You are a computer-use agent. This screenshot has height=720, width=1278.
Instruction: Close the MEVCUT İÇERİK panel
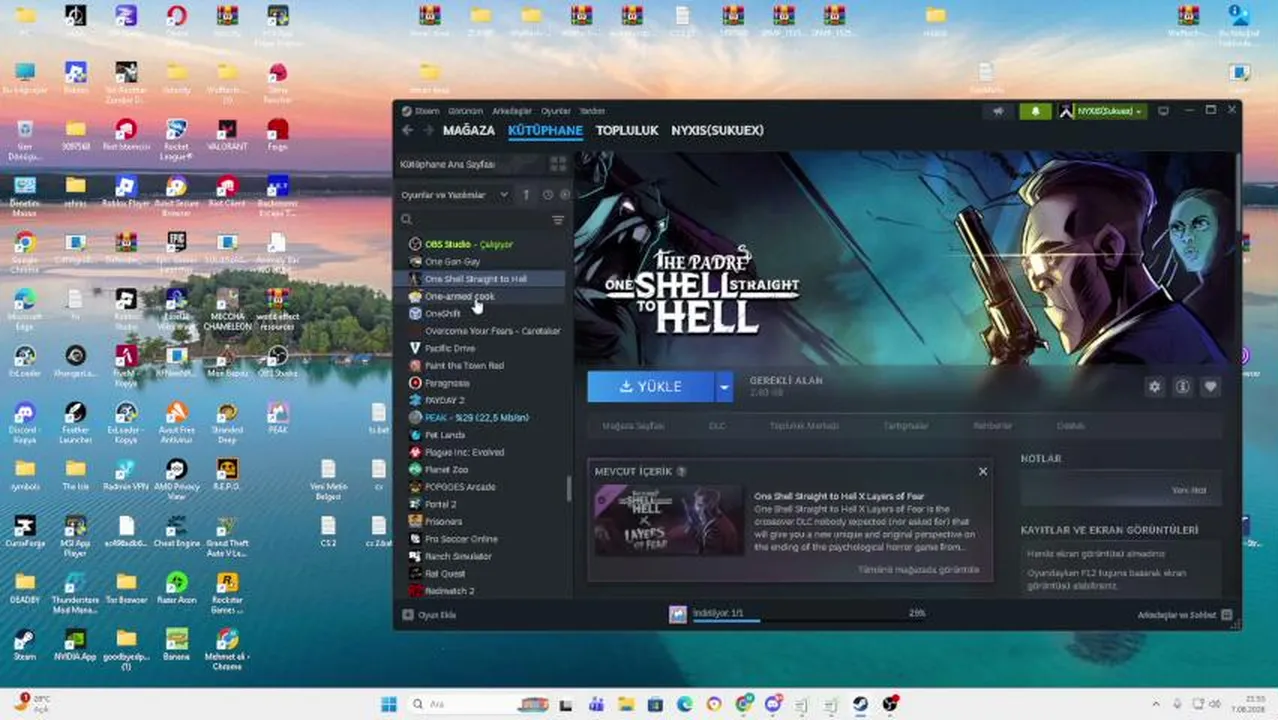(x=983, y=471)
